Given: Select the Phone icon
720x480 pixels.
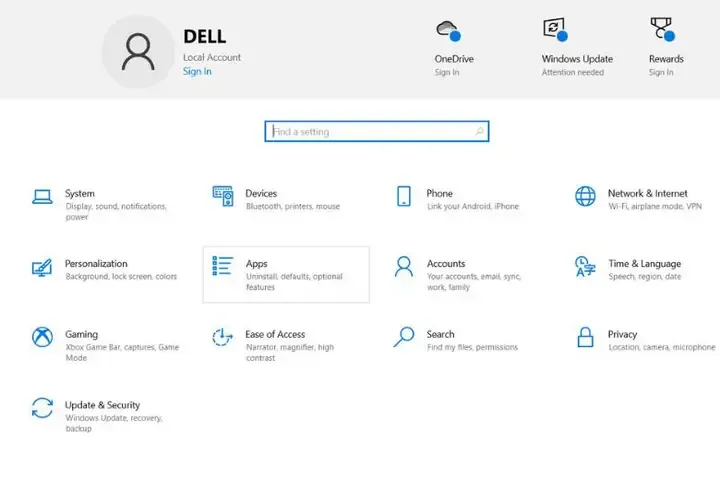Looking at the screenshot, I should (x=404, y=196).
